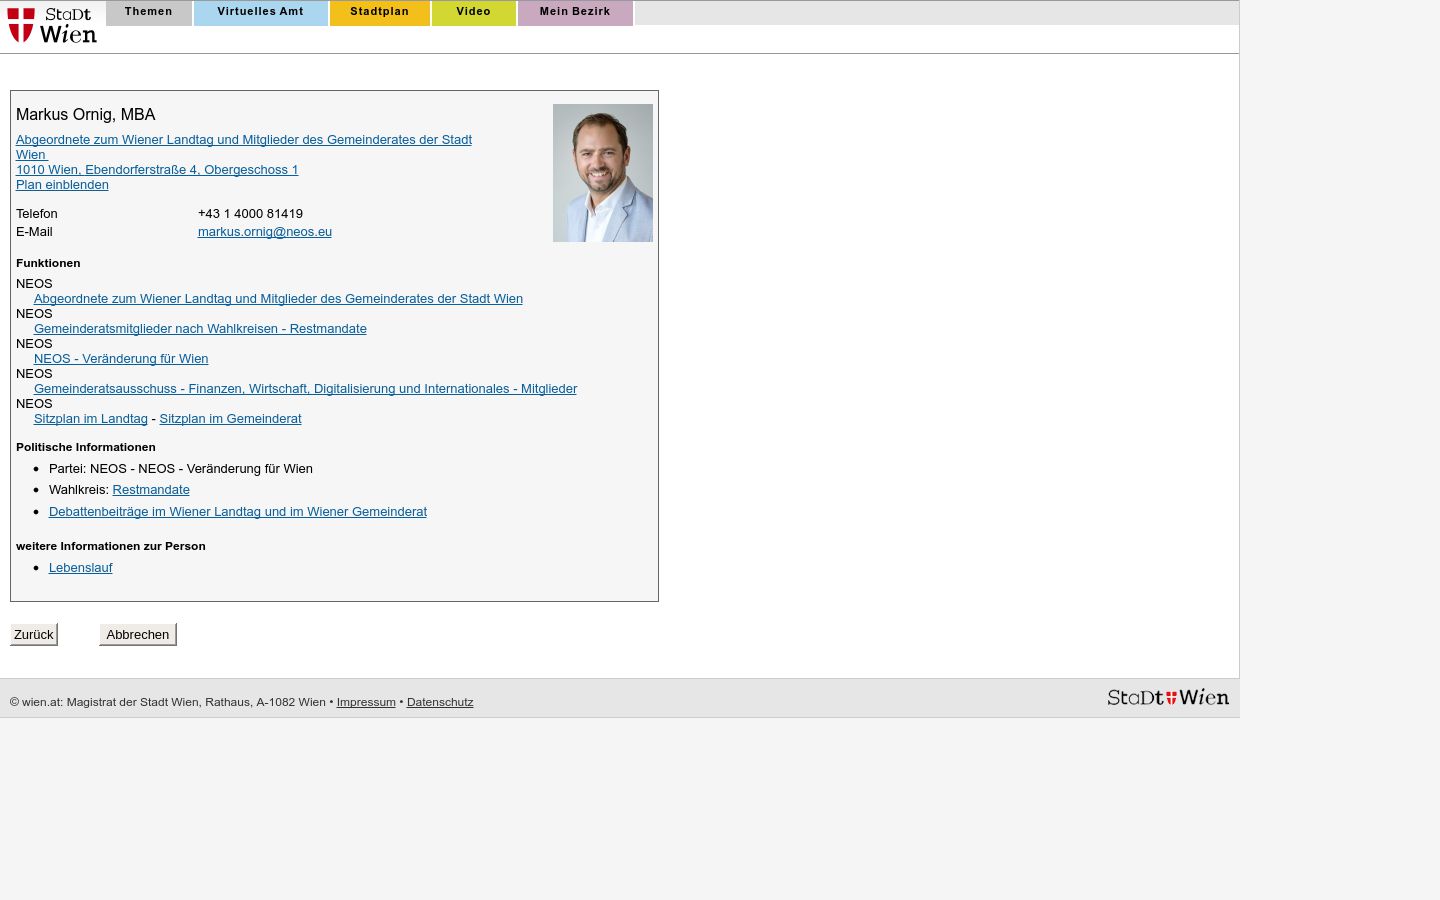Open Impressum in the footer
The height and width of the screenshot is (900, 1440).
(x=366, y=702)
